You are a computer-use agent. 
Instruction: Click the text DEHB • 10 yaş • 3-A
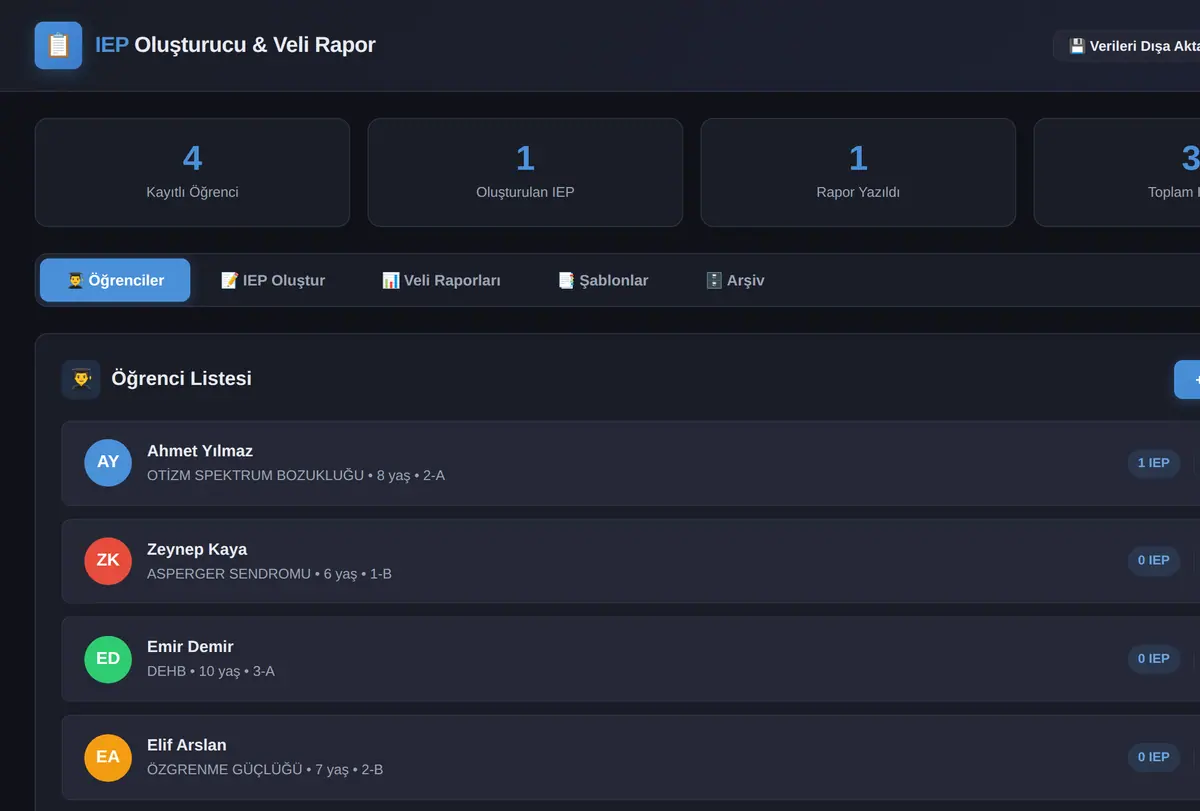tap(211, 671)
